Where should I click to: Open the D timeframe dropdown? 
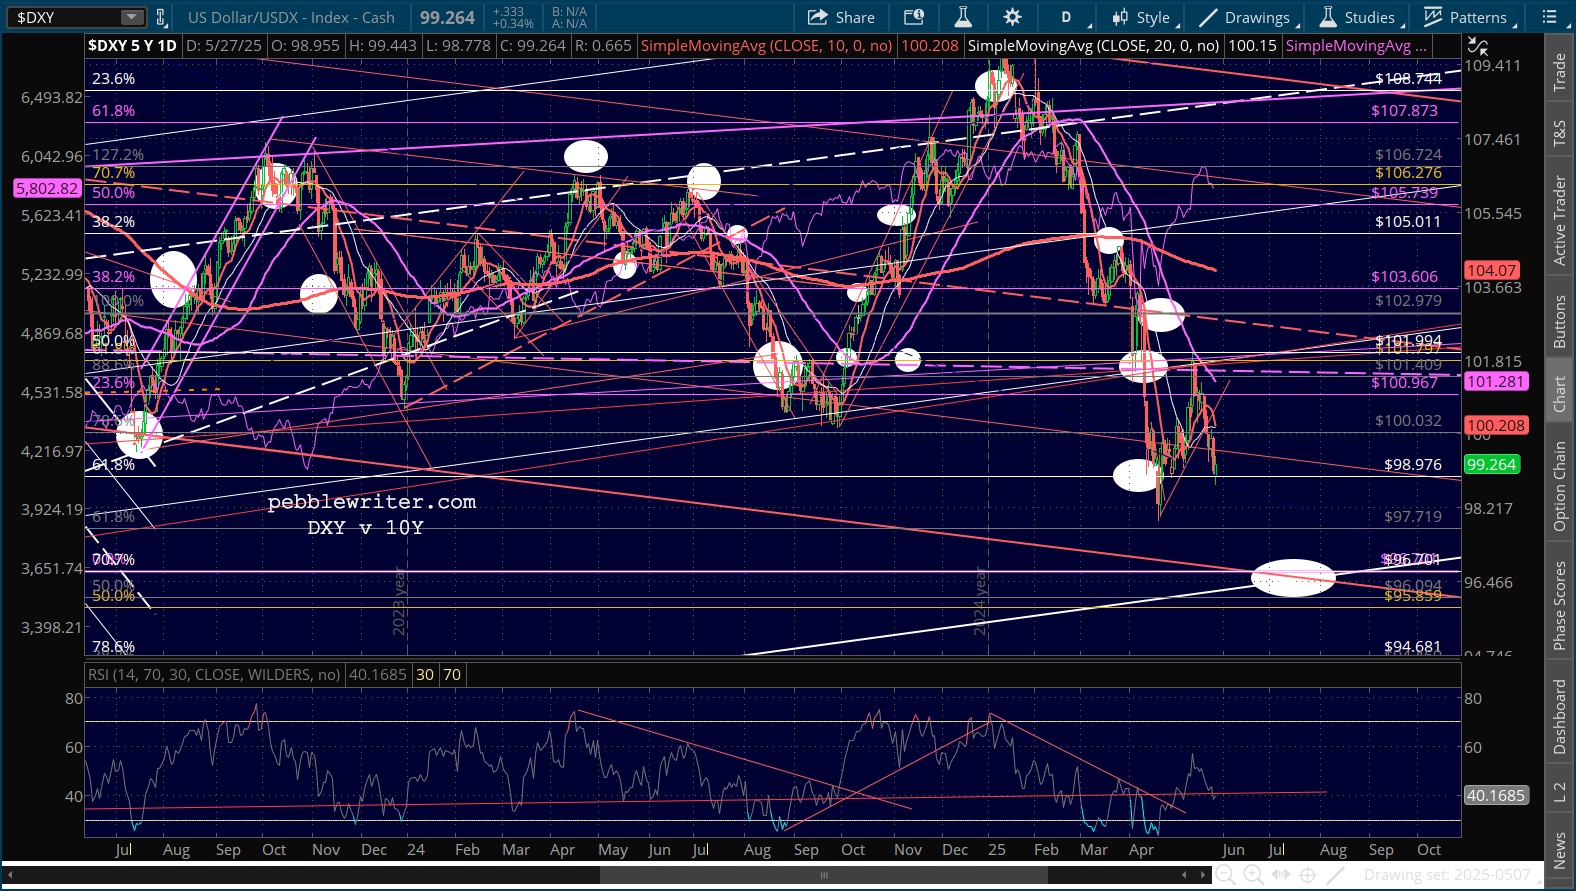1066,17
